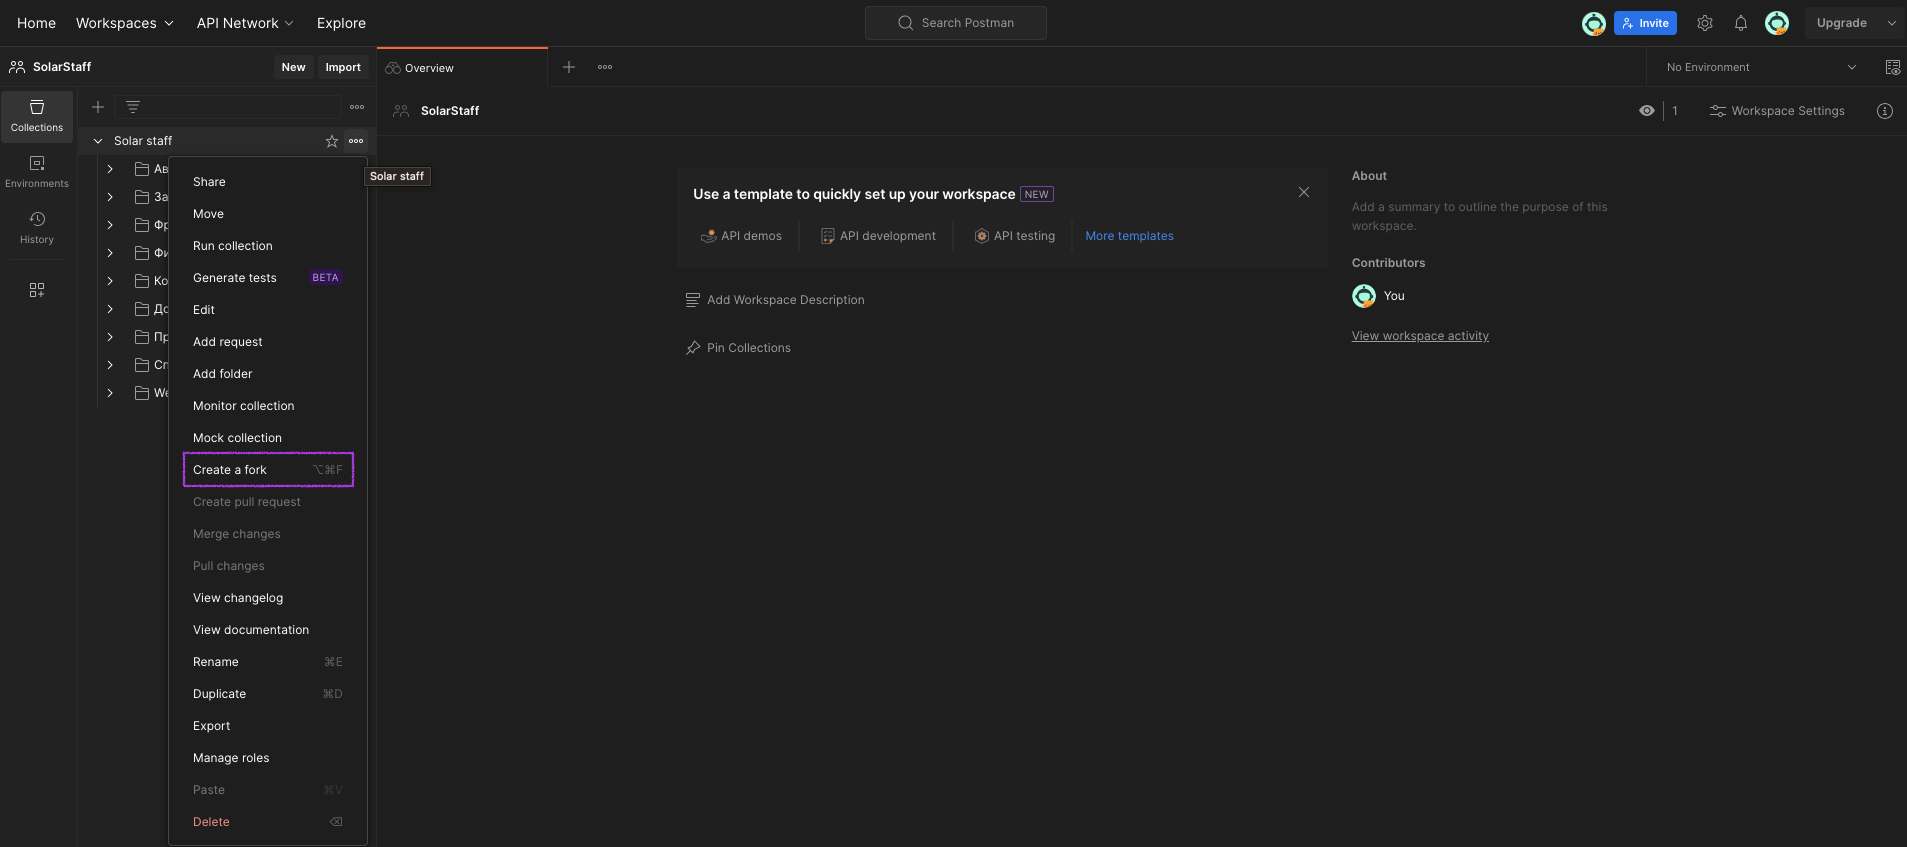Choose Export in the context menu
Screen dimensions: 1907x847
click(x=212, y=726)
